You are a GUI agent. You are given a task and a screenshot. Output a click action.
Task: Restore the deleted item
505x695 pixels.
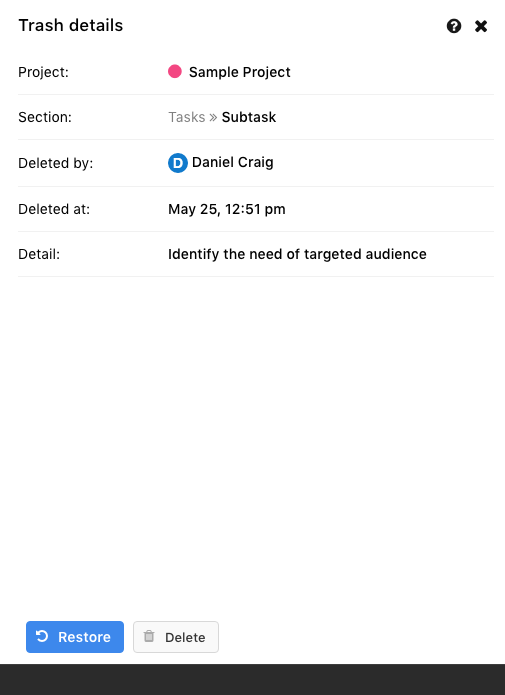(75, 637)
